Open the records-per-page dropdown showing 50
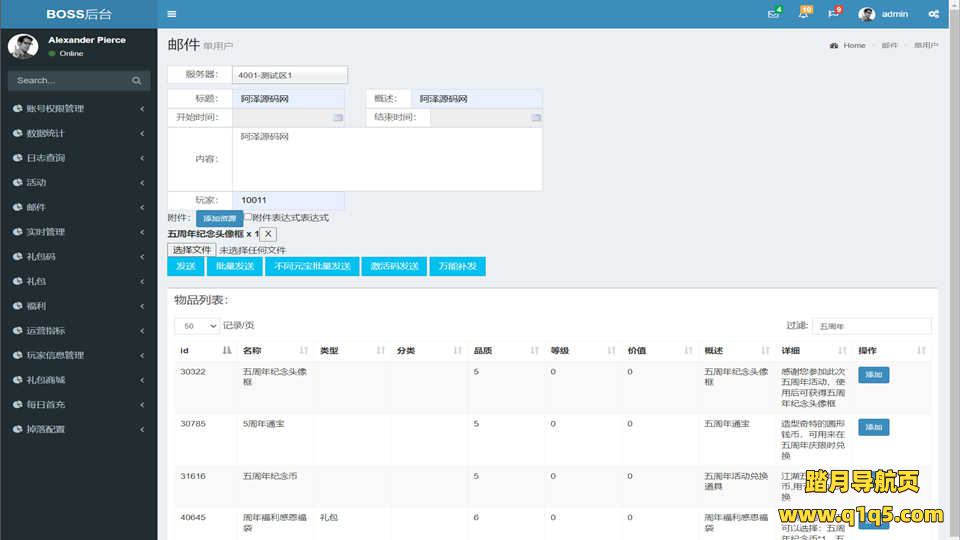The image size is (960, 540). 197,326
